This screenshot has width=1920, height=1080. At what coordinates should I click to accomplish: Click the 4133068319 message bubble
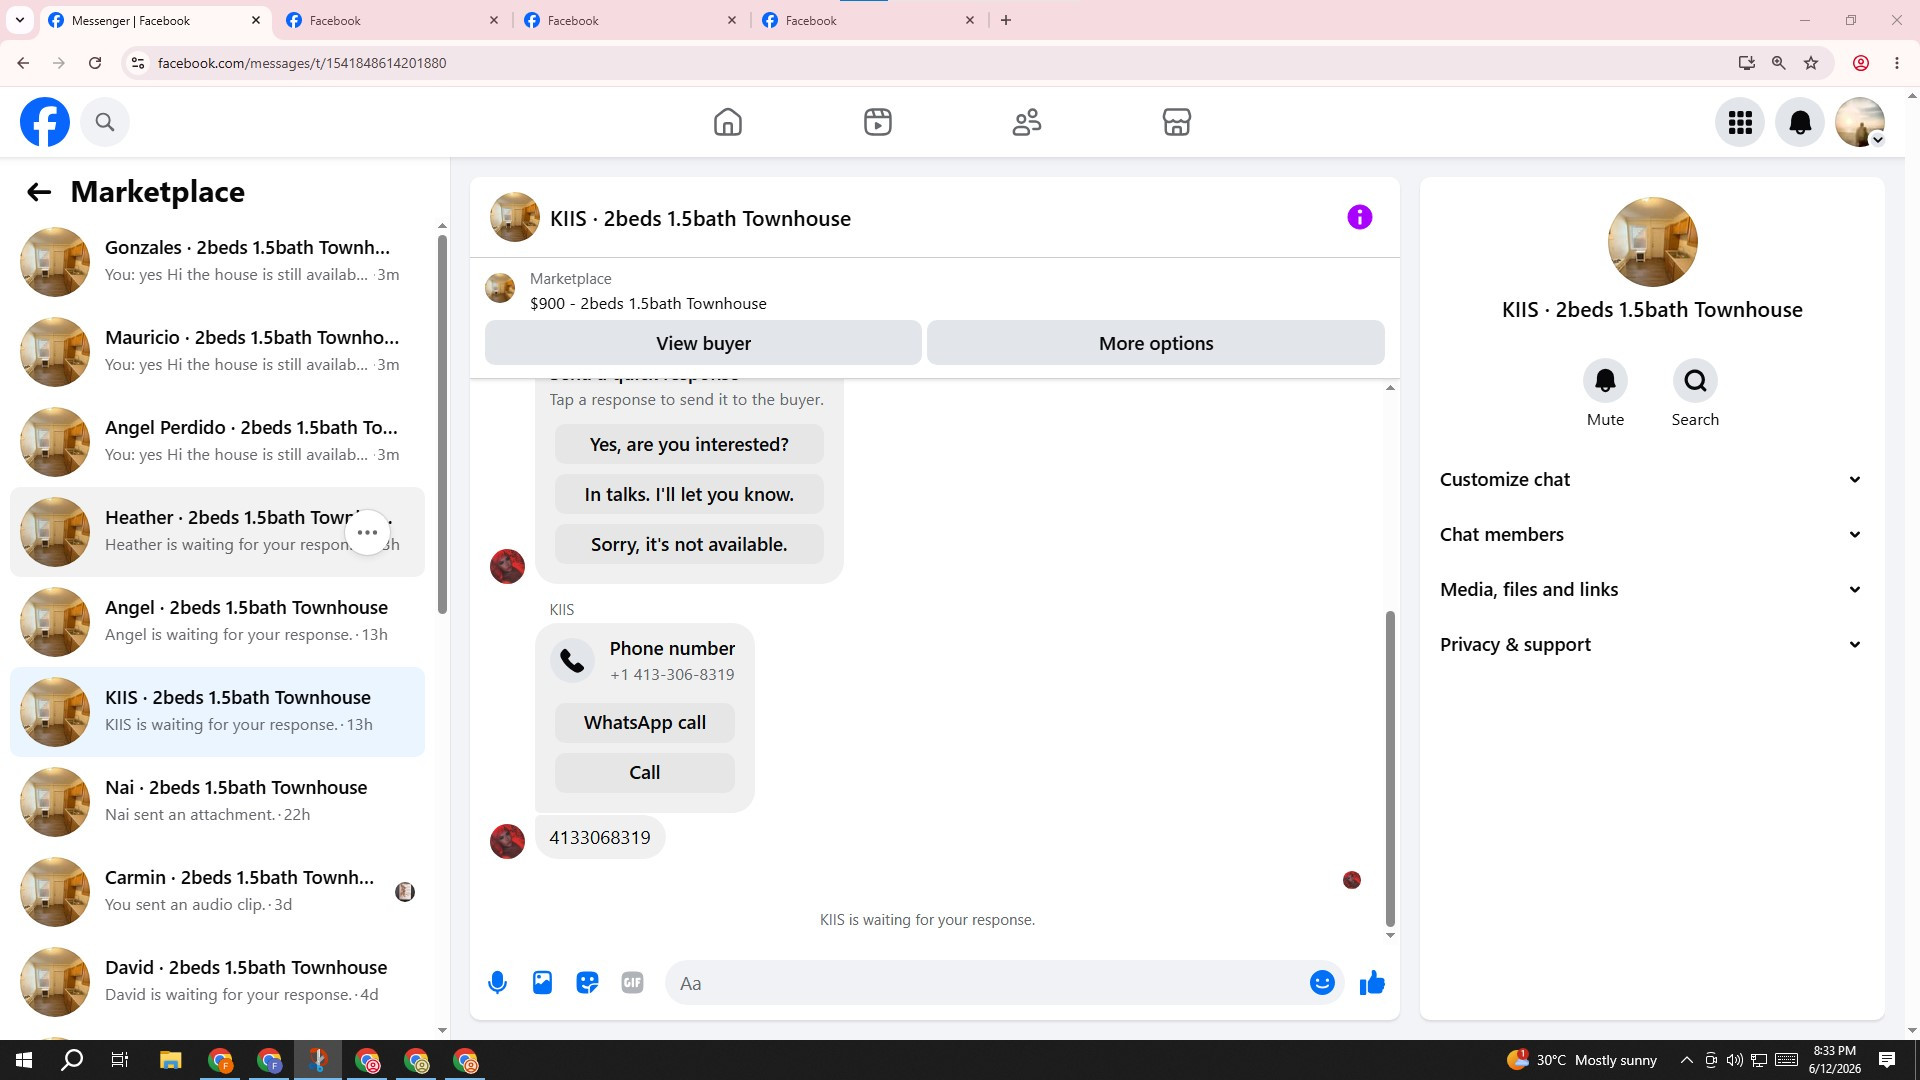(600, 838)
